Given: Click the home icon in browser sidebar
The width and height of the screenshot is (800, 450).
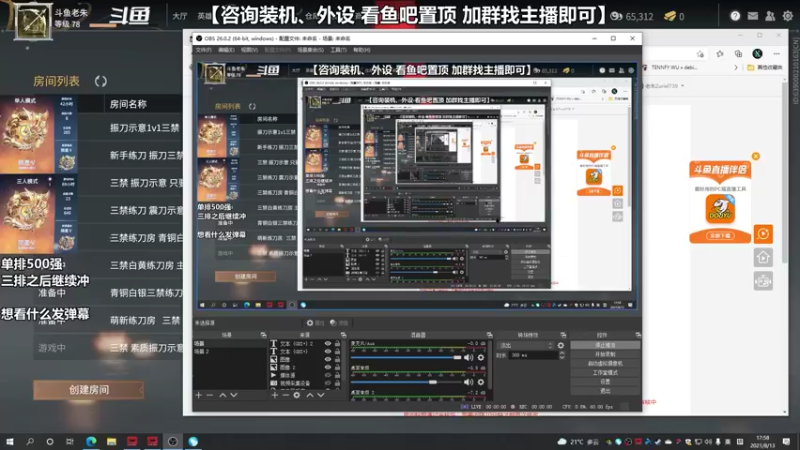Looking at the screenshot, I should click(763, 258).
